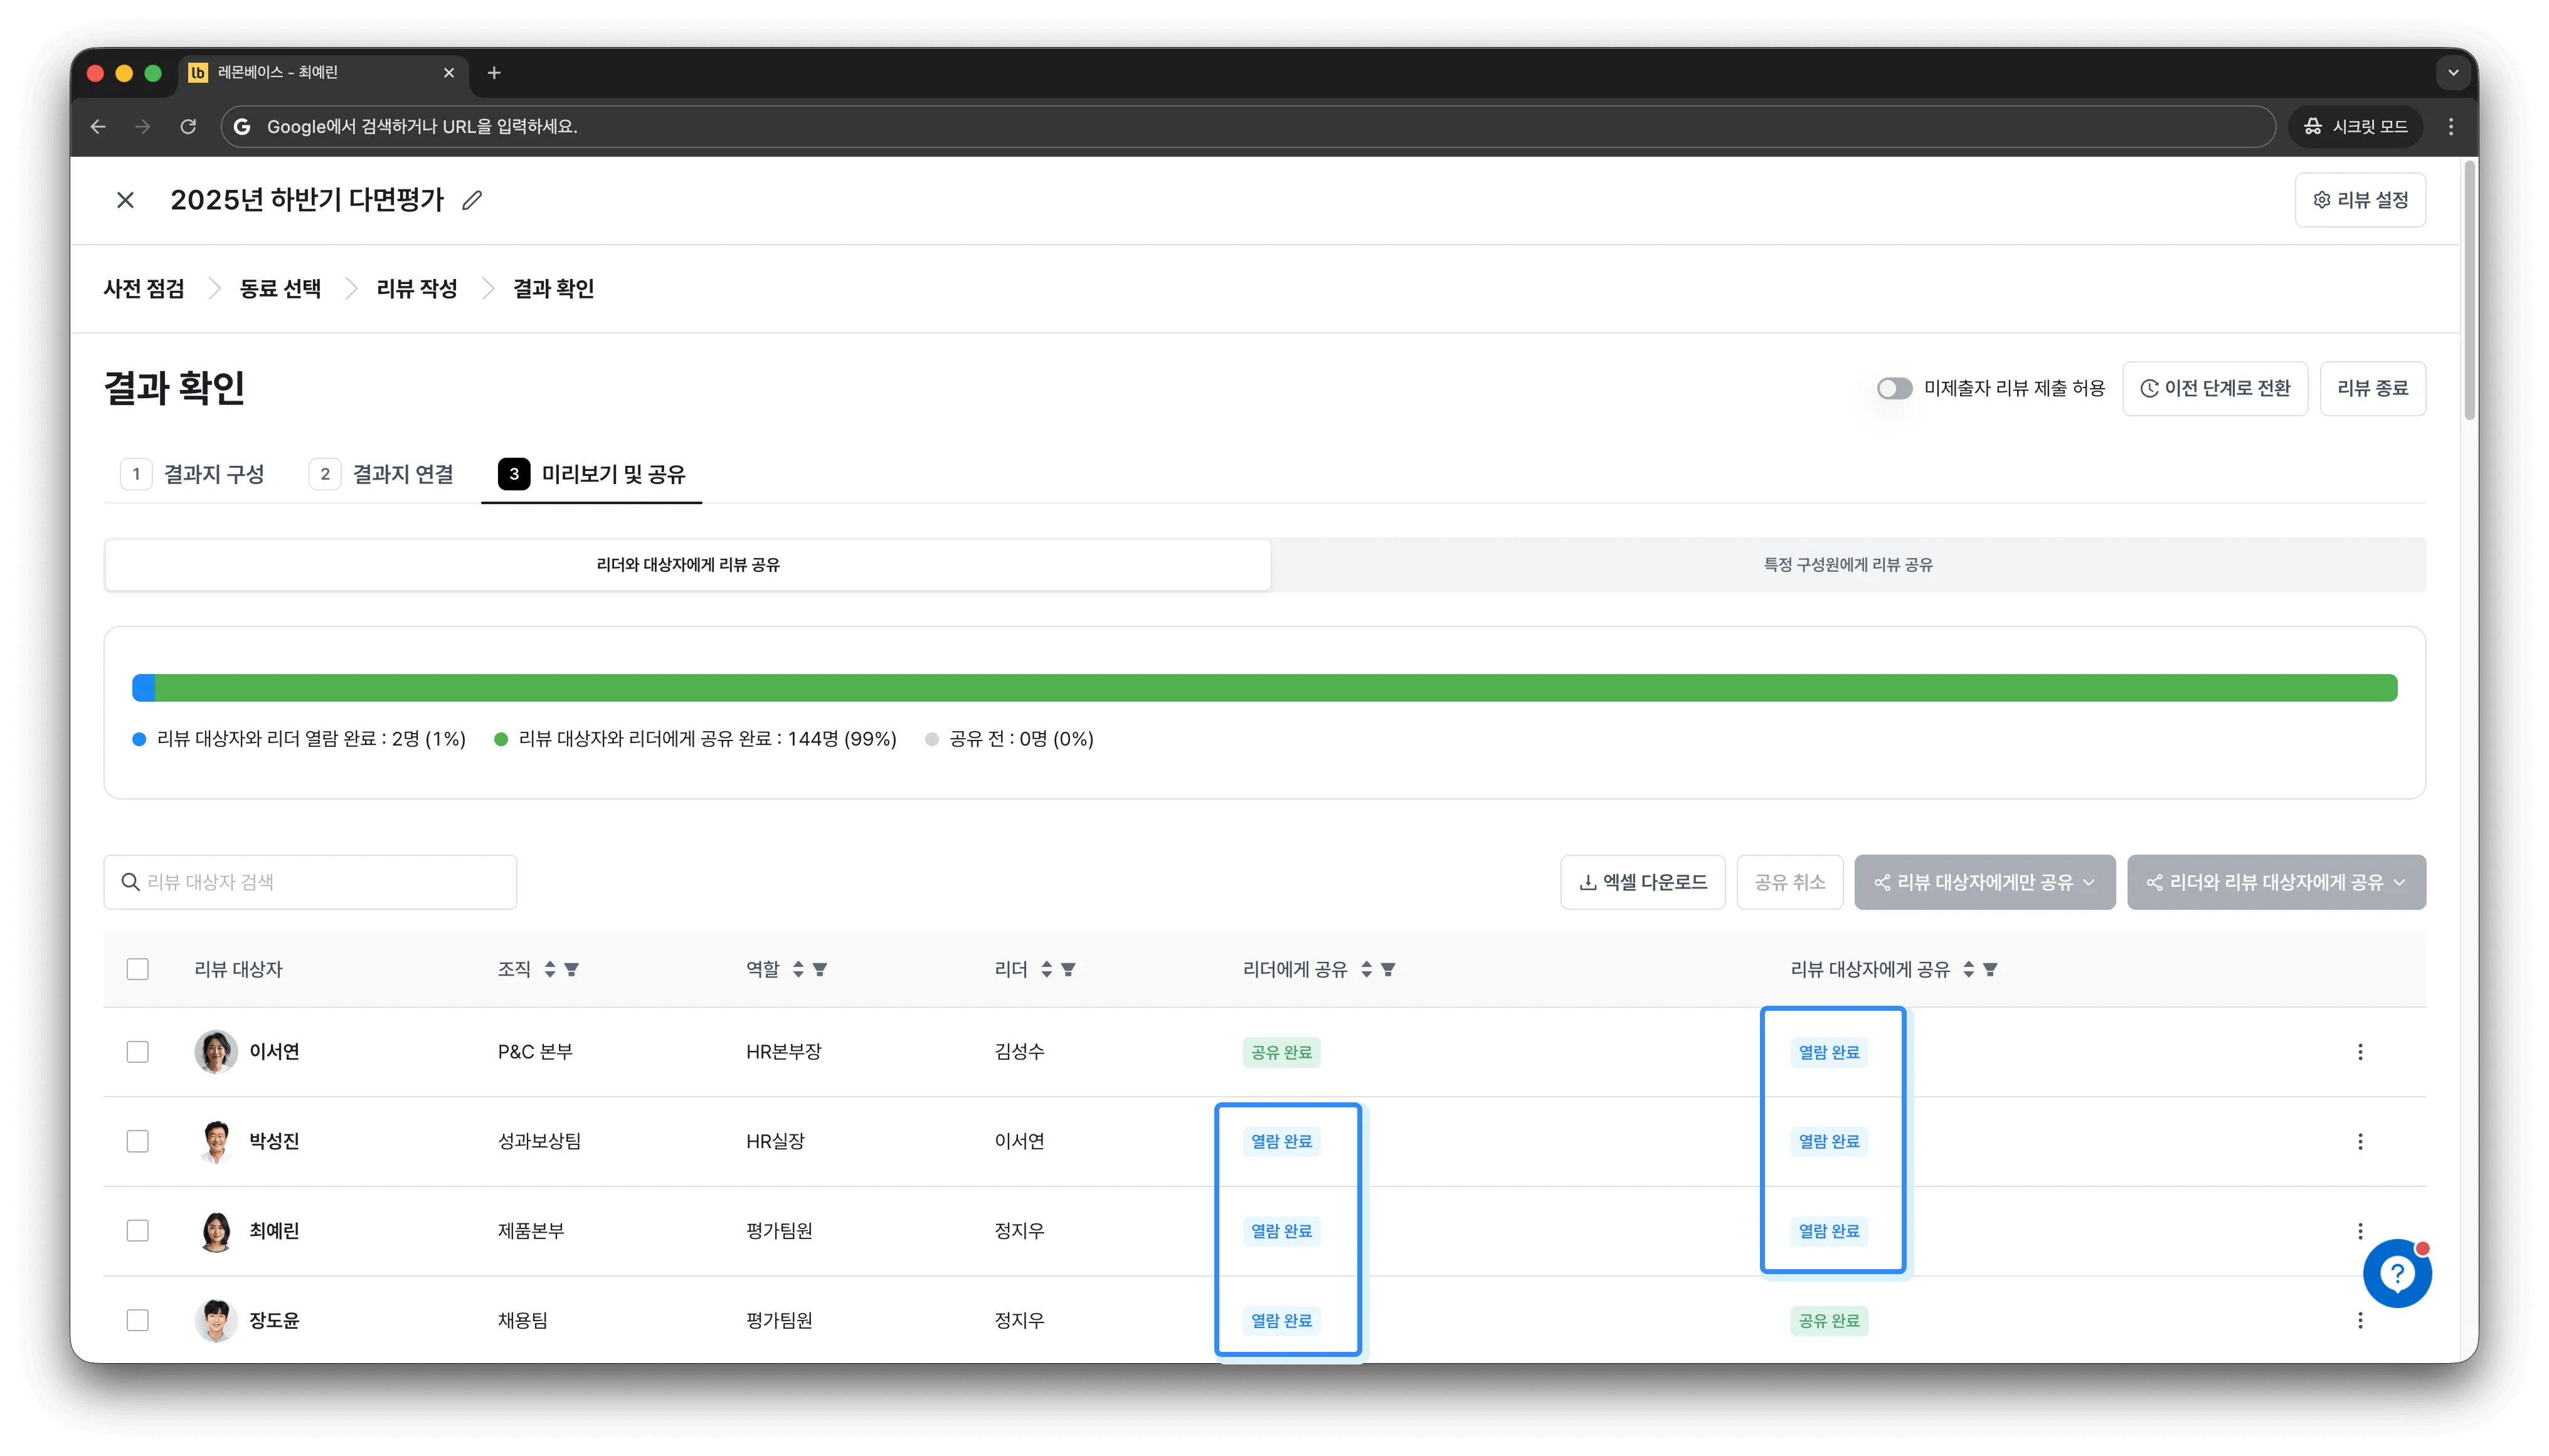Edit the review title with the pencil icon
The width and height of the screenshot is (2549, 1456).
(472, 200)
